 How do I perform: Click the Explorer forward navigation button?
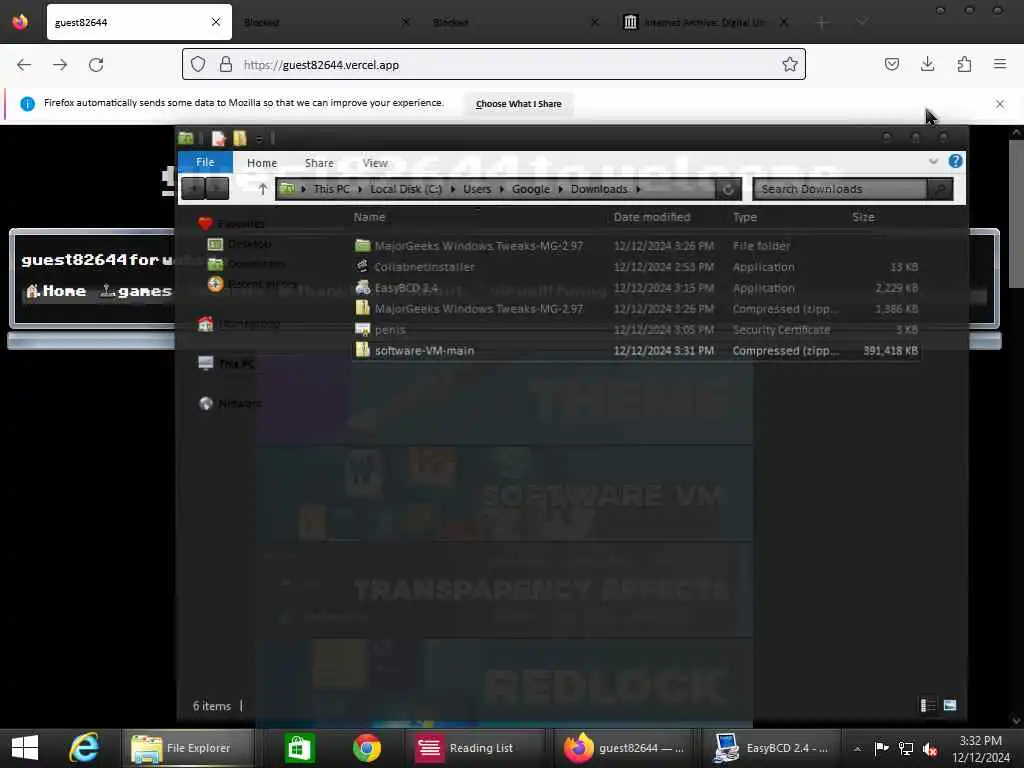[217, 189]
